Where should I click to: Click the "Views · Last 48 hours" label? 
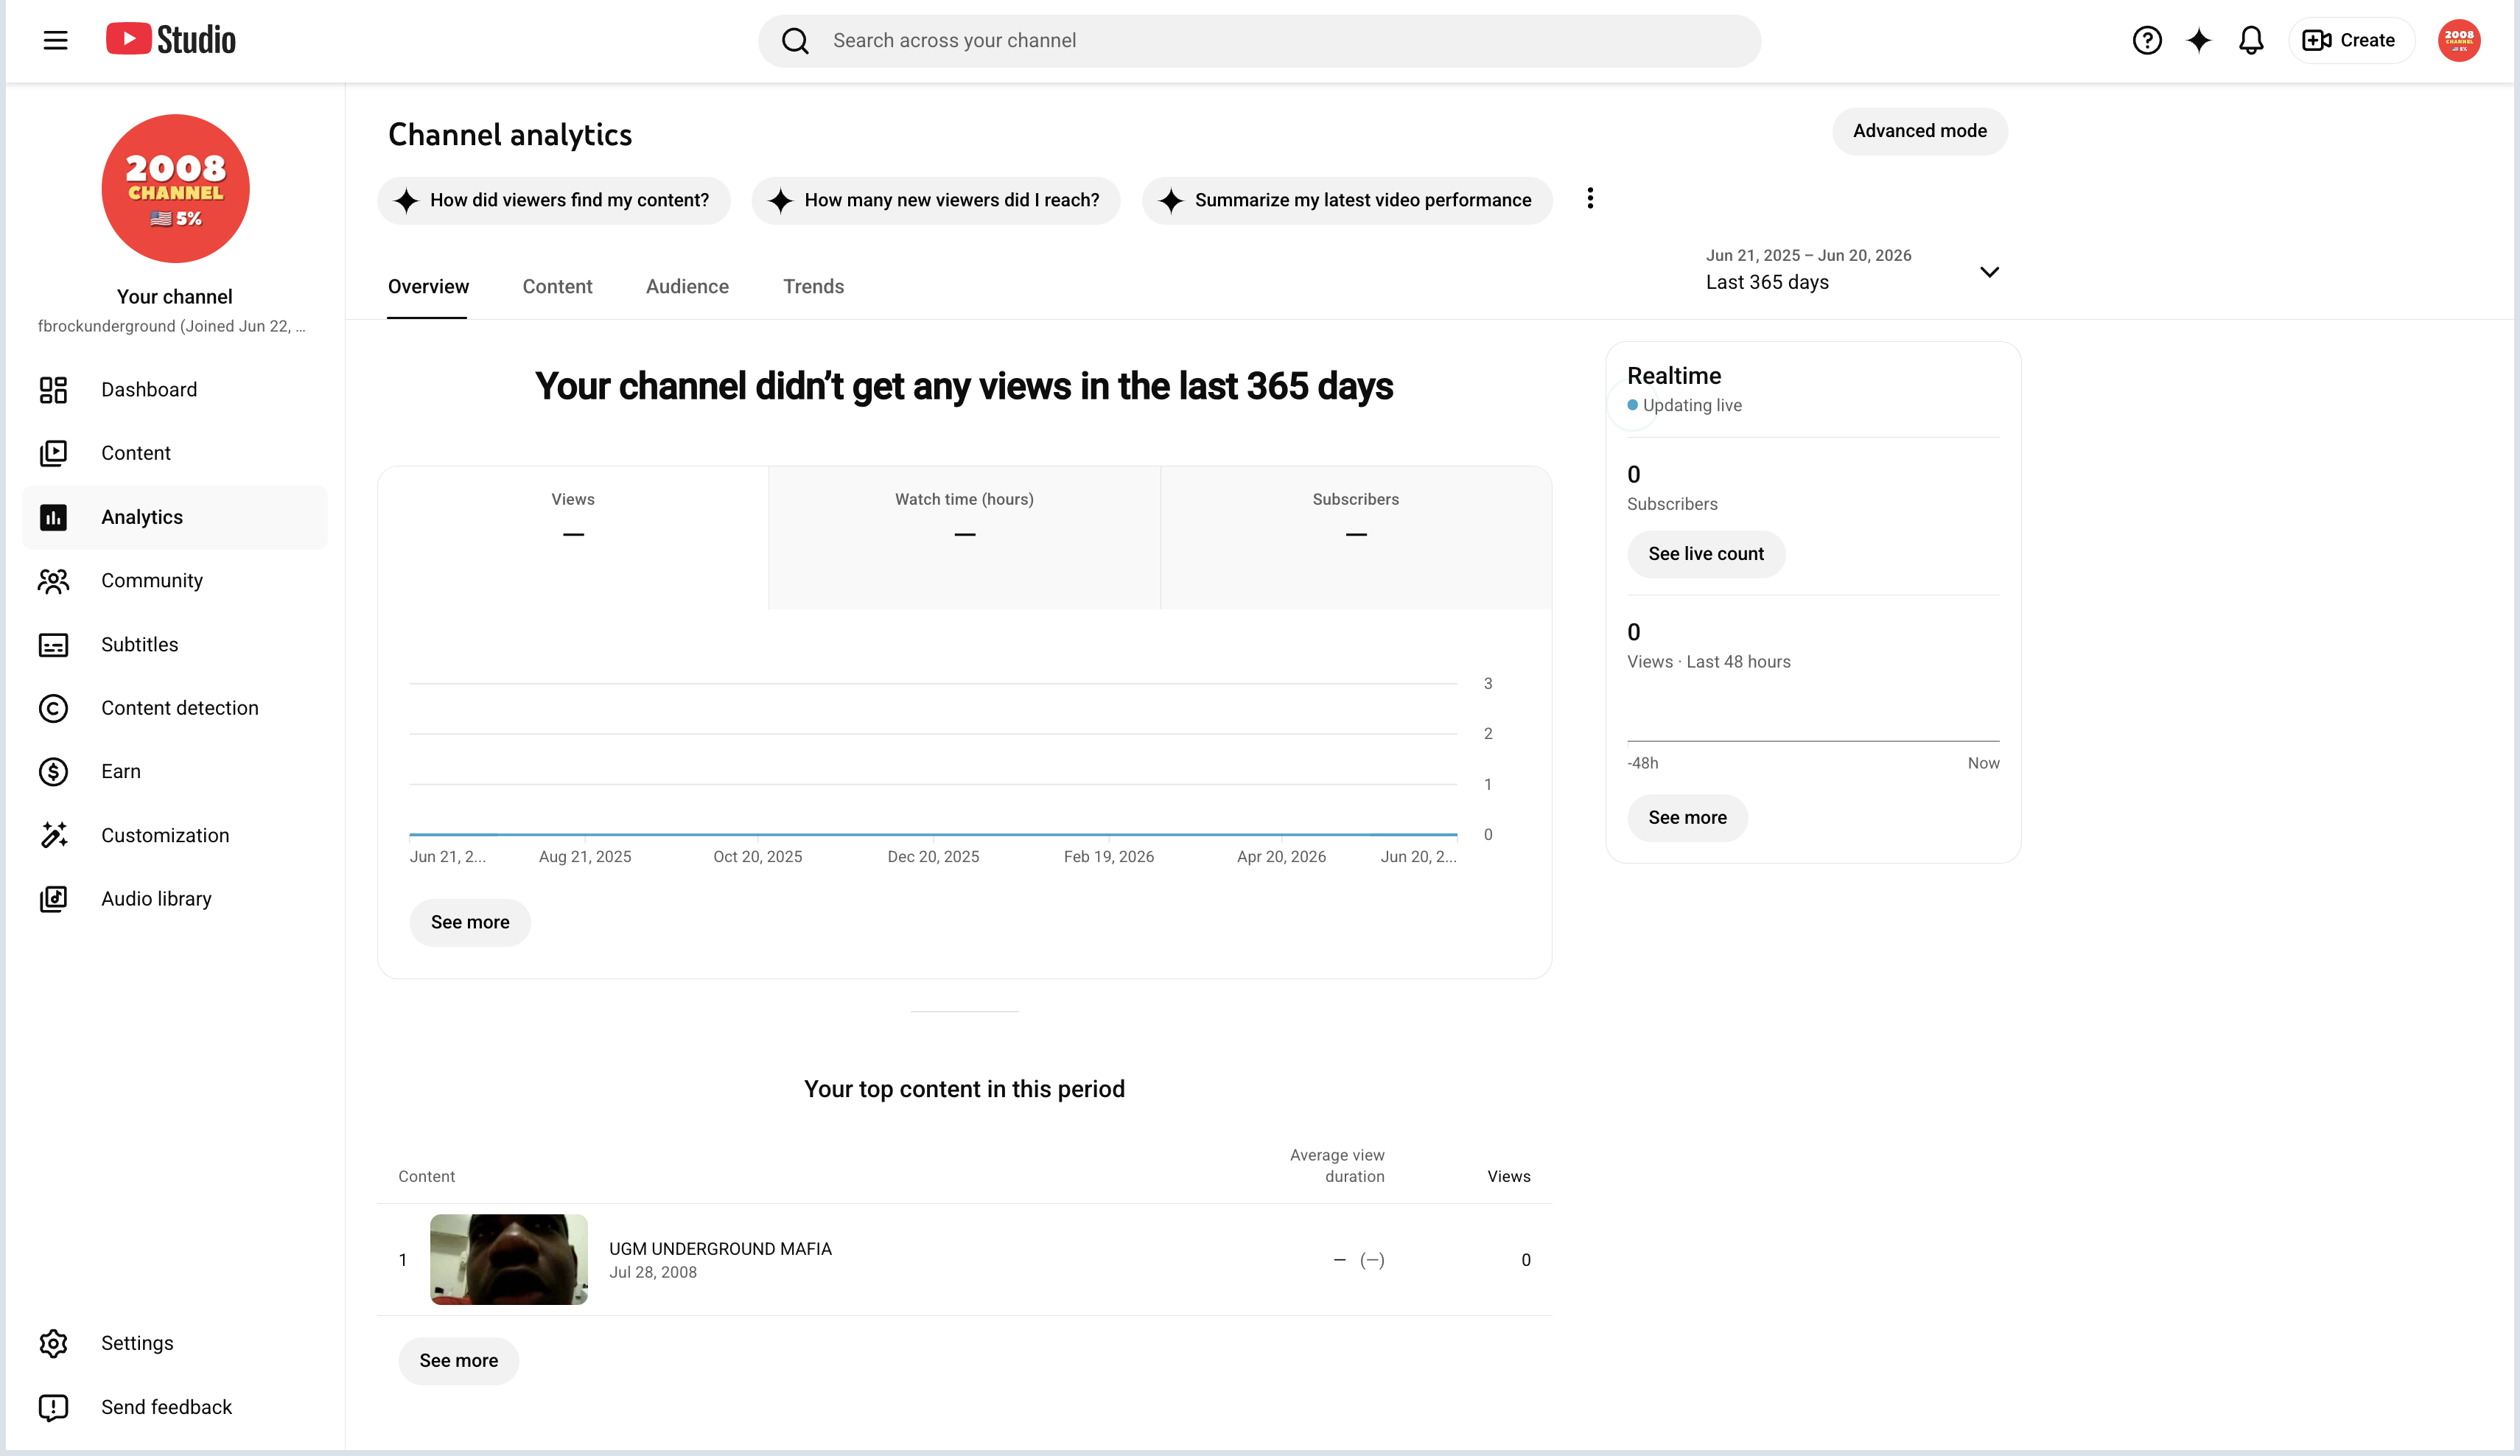[x=1708, y=662]
